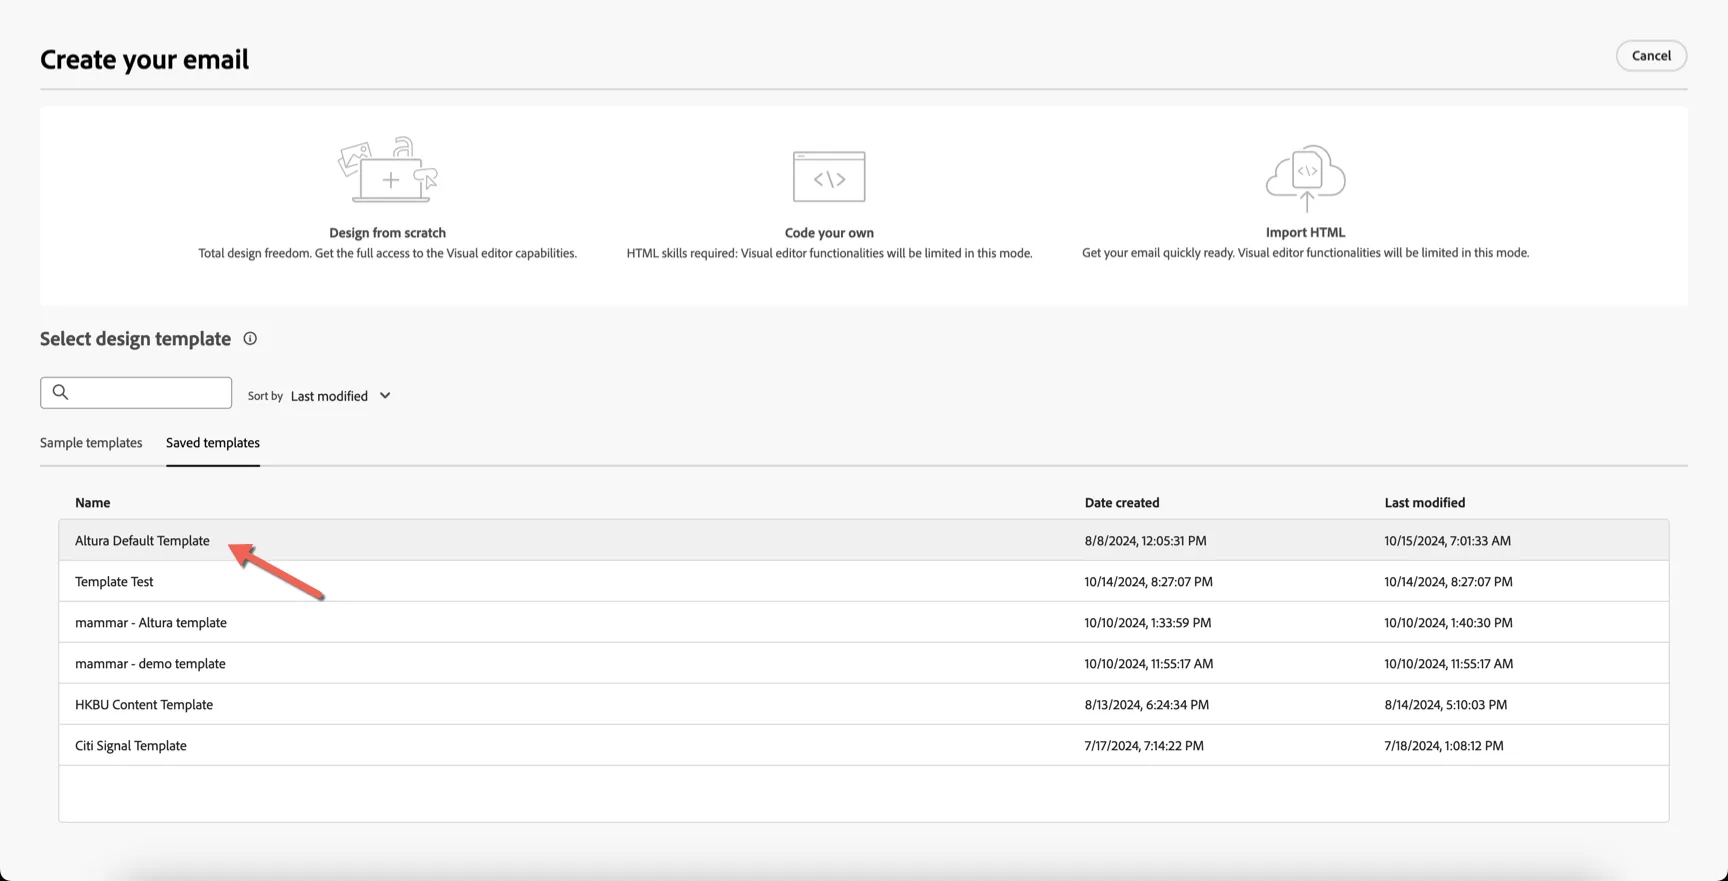This screenshot has height=881, width=1728.
Task: Click the info icon beside Select design template
Action: [250, 339]
